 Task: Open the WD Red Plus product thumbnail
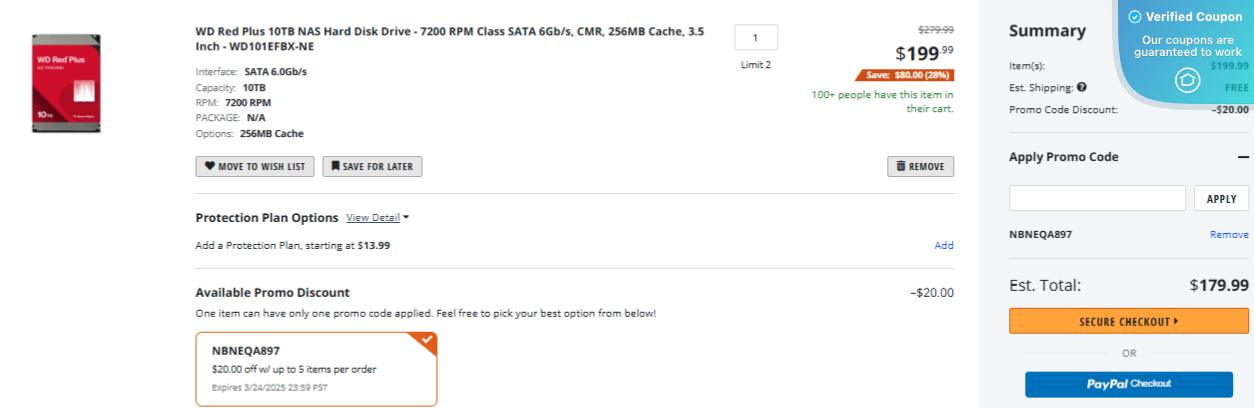click(67, 83)
